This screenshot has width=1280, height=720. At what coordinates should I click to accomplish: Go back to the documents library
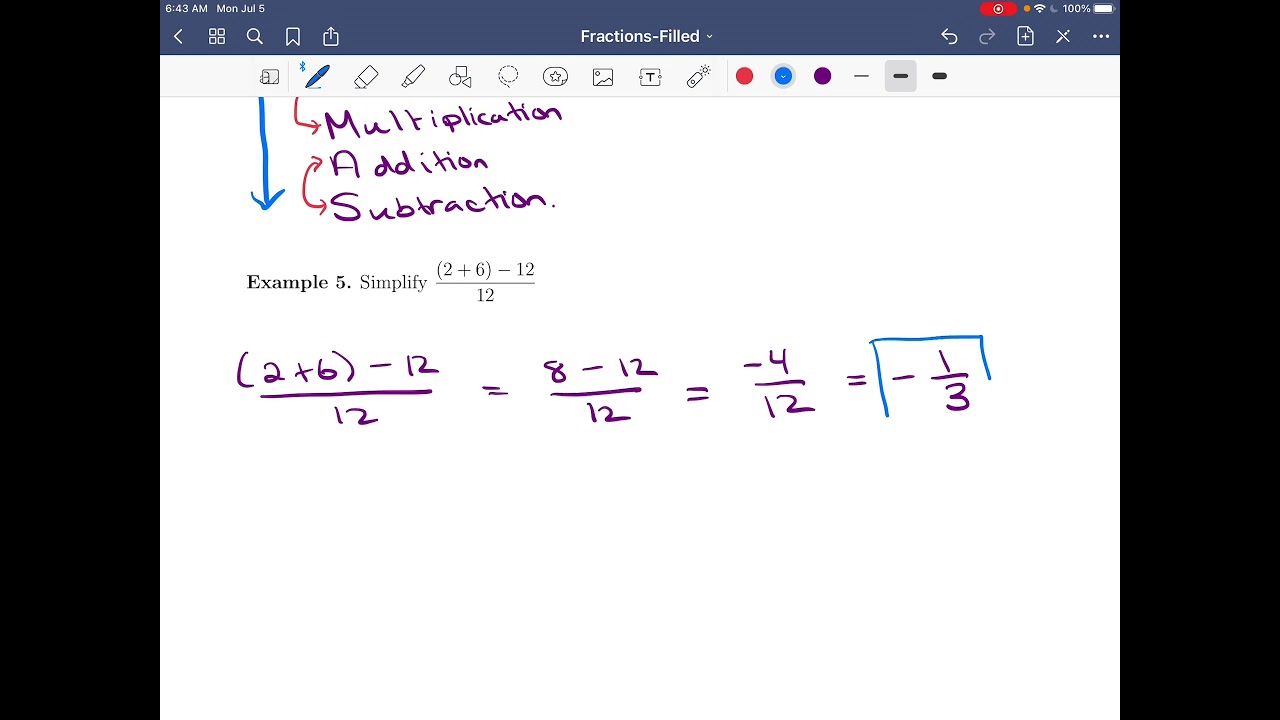[x=178, y=37]
